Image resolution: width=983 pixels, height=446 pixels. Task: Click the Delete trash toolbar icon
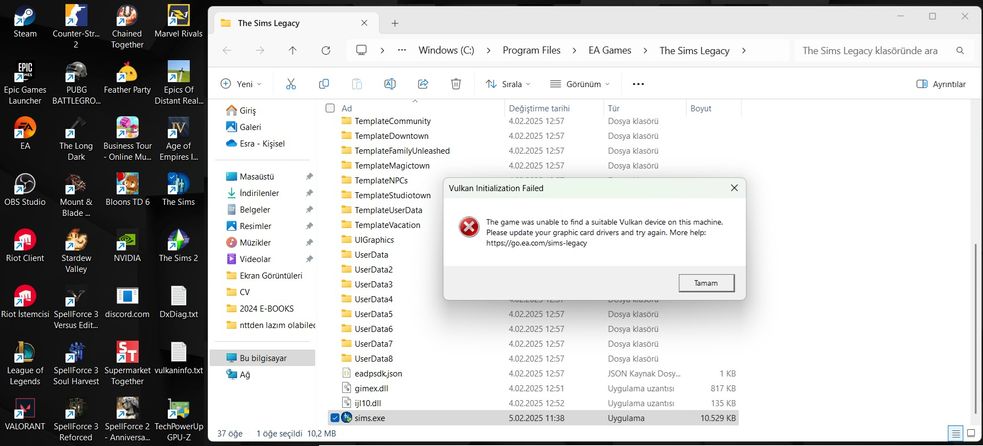(x=456, y=84)
